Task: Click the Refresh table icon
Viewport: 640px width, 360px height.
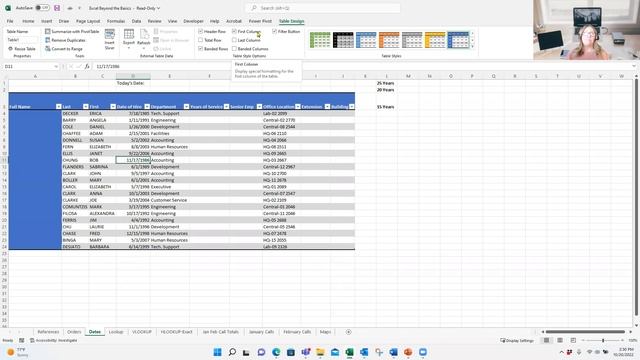Action: 144,38
